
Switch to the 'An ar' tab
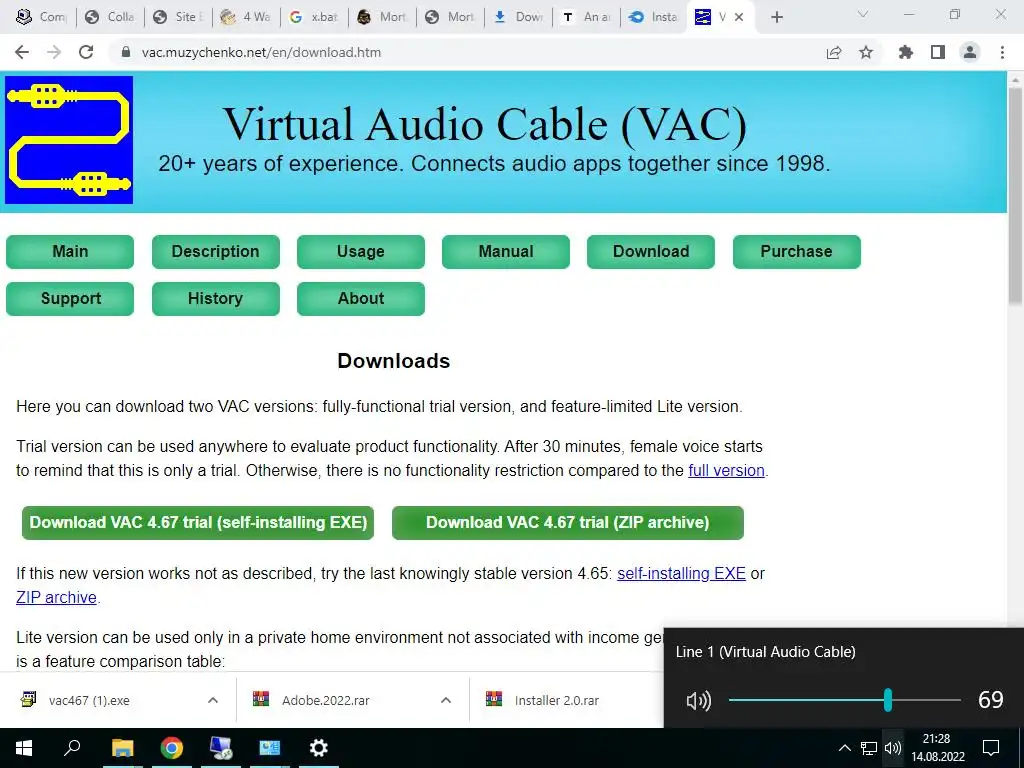tap(586, 17)
